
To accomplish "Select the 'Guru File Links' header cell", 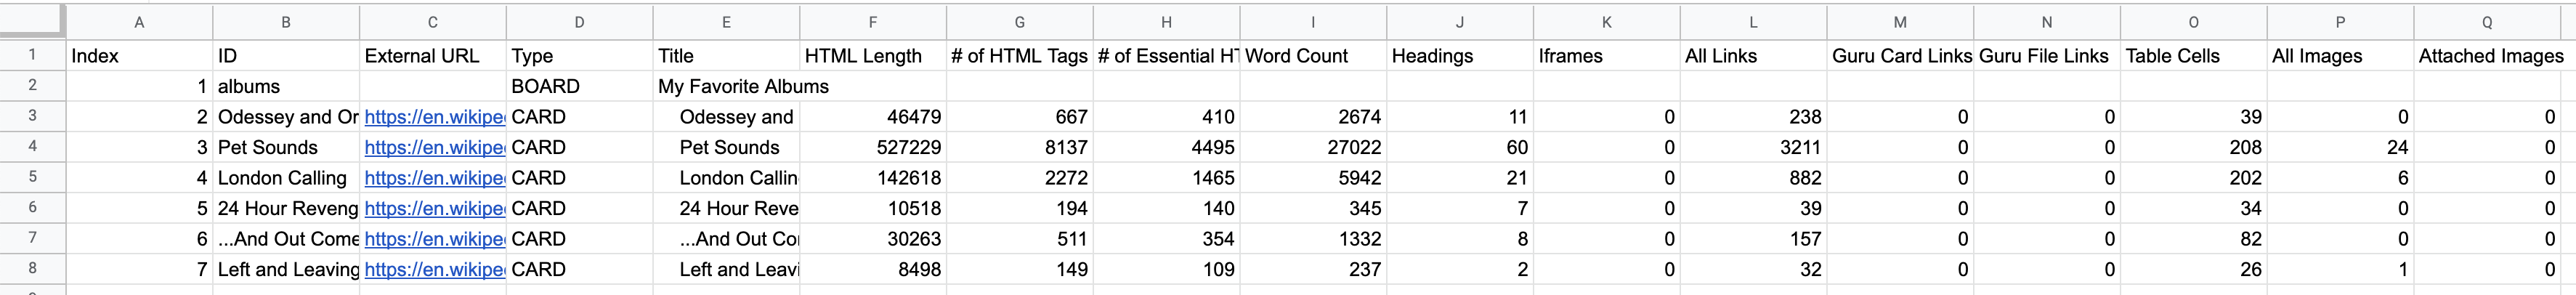I will [2047, 56].
